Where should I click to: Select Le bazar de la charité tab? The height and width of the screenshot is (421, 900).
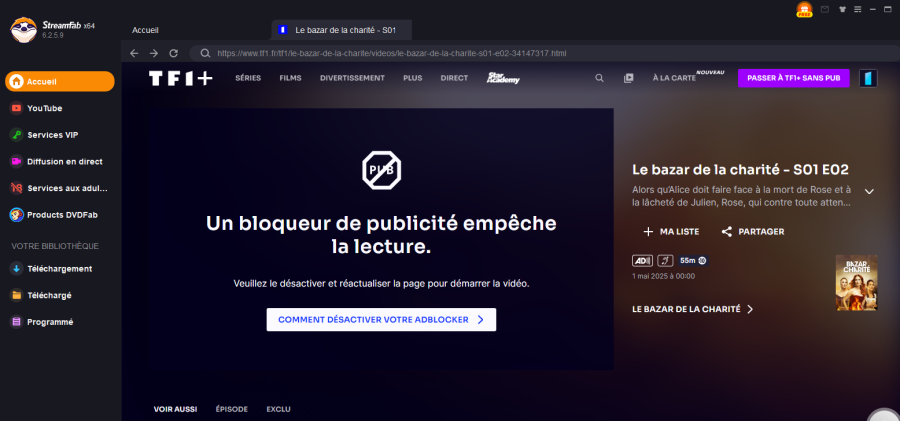[342, 30]
